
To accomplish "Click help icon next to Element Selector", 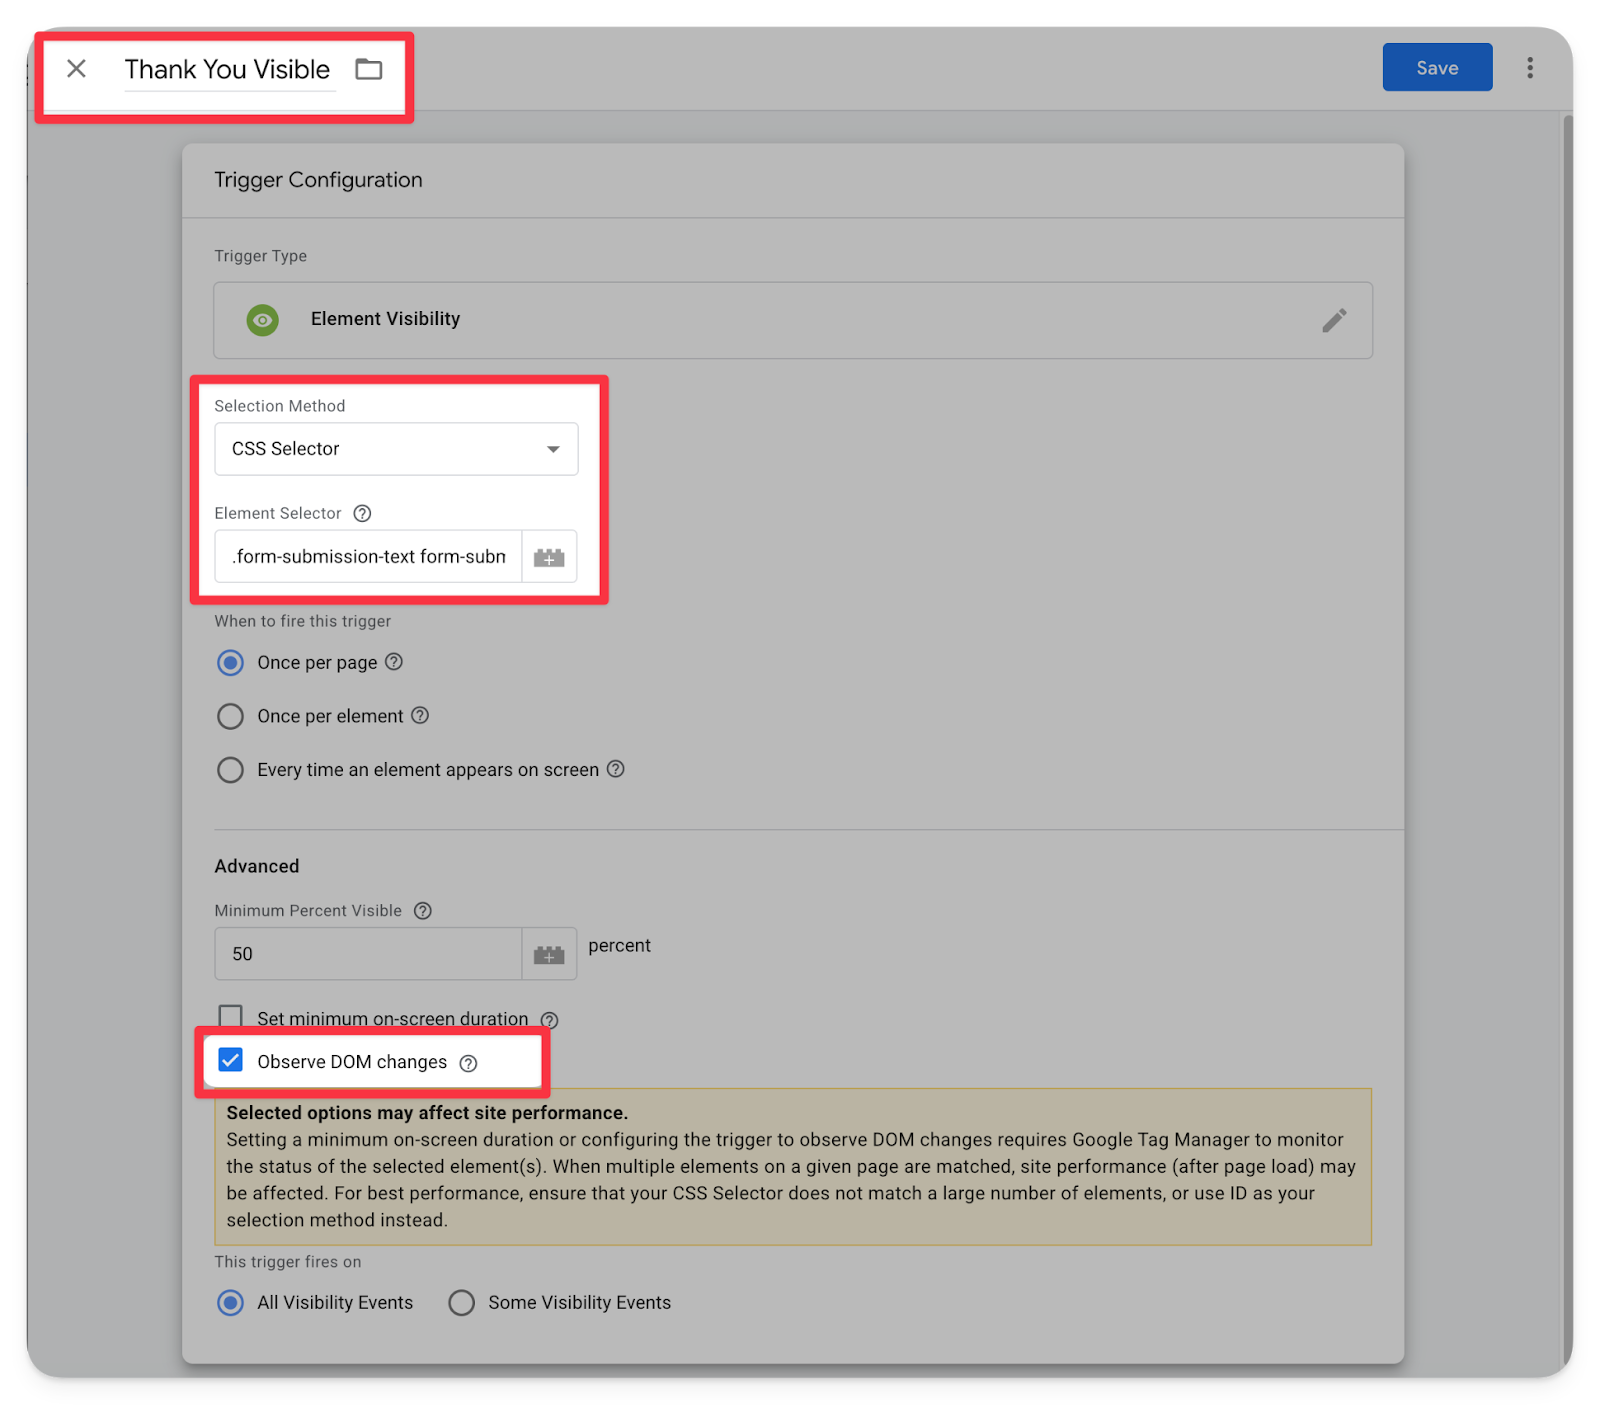I will coord(363,513).
